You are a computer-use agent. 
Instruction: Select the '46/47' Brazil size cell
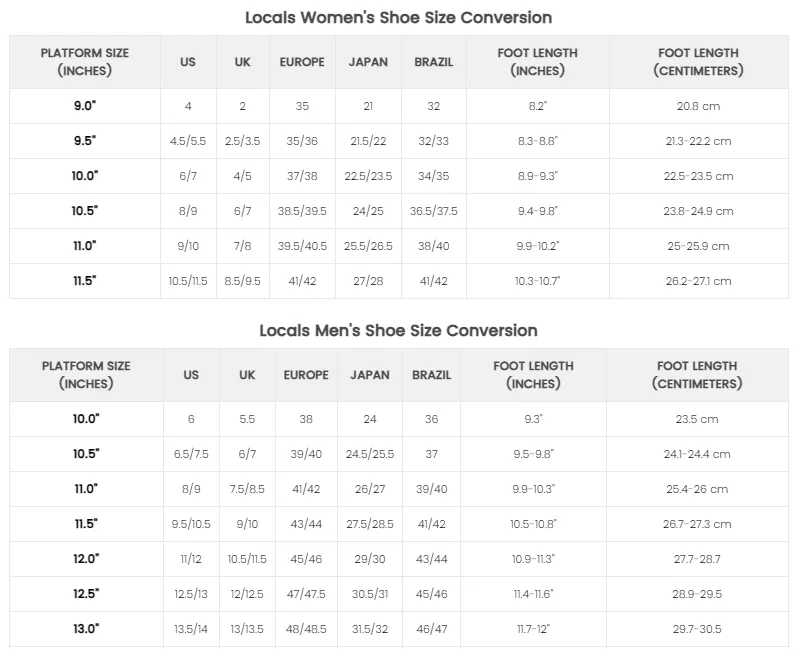click(x=432, y=629)
